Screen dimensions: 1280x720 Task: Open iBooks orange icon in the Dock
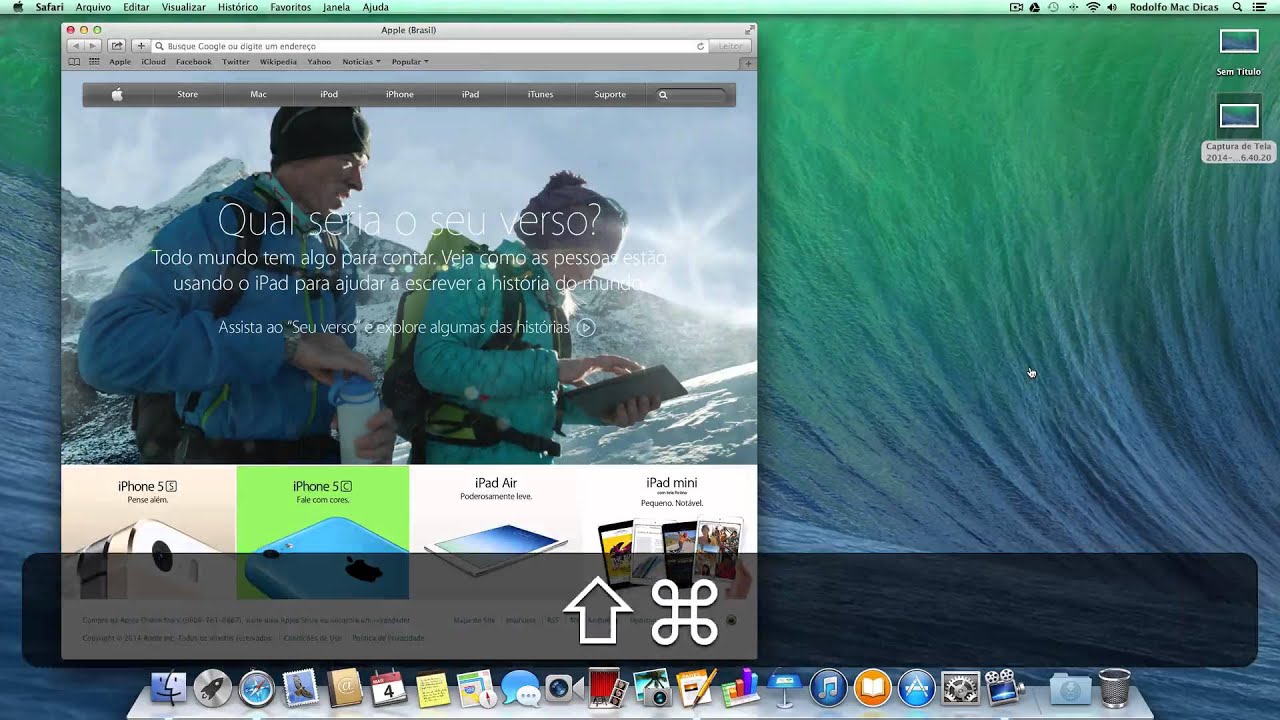(x=872, y=688)
